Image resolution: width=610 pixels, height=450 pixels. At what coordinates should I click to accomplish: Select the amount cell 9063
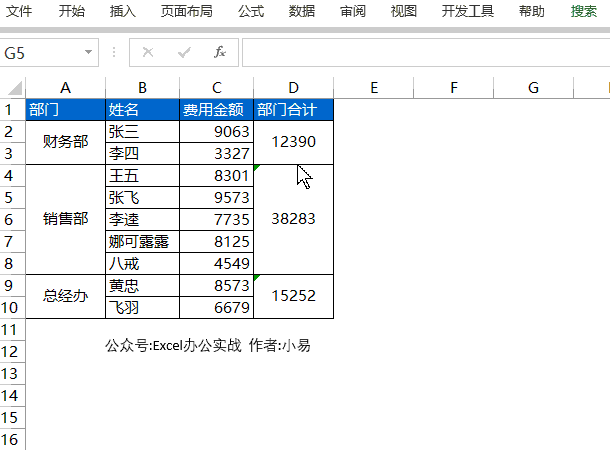pyautogui.click(x=216, y=131)
